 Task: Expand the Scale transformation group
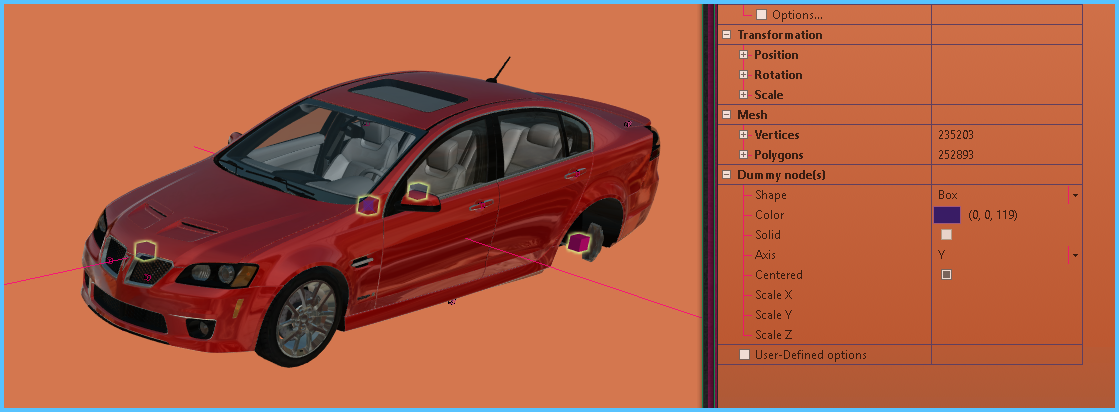(744, 95)
